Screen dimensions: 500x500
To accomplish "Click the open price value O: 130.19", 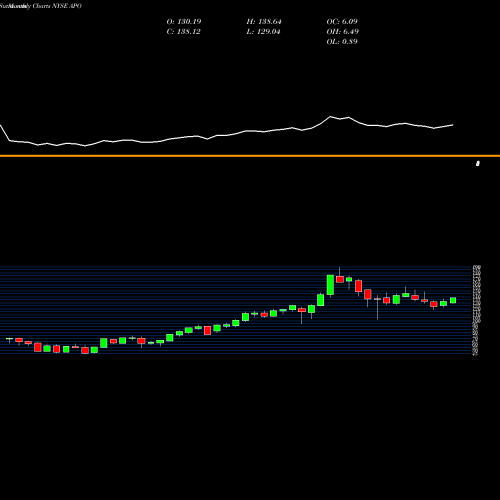I will 184,22.
